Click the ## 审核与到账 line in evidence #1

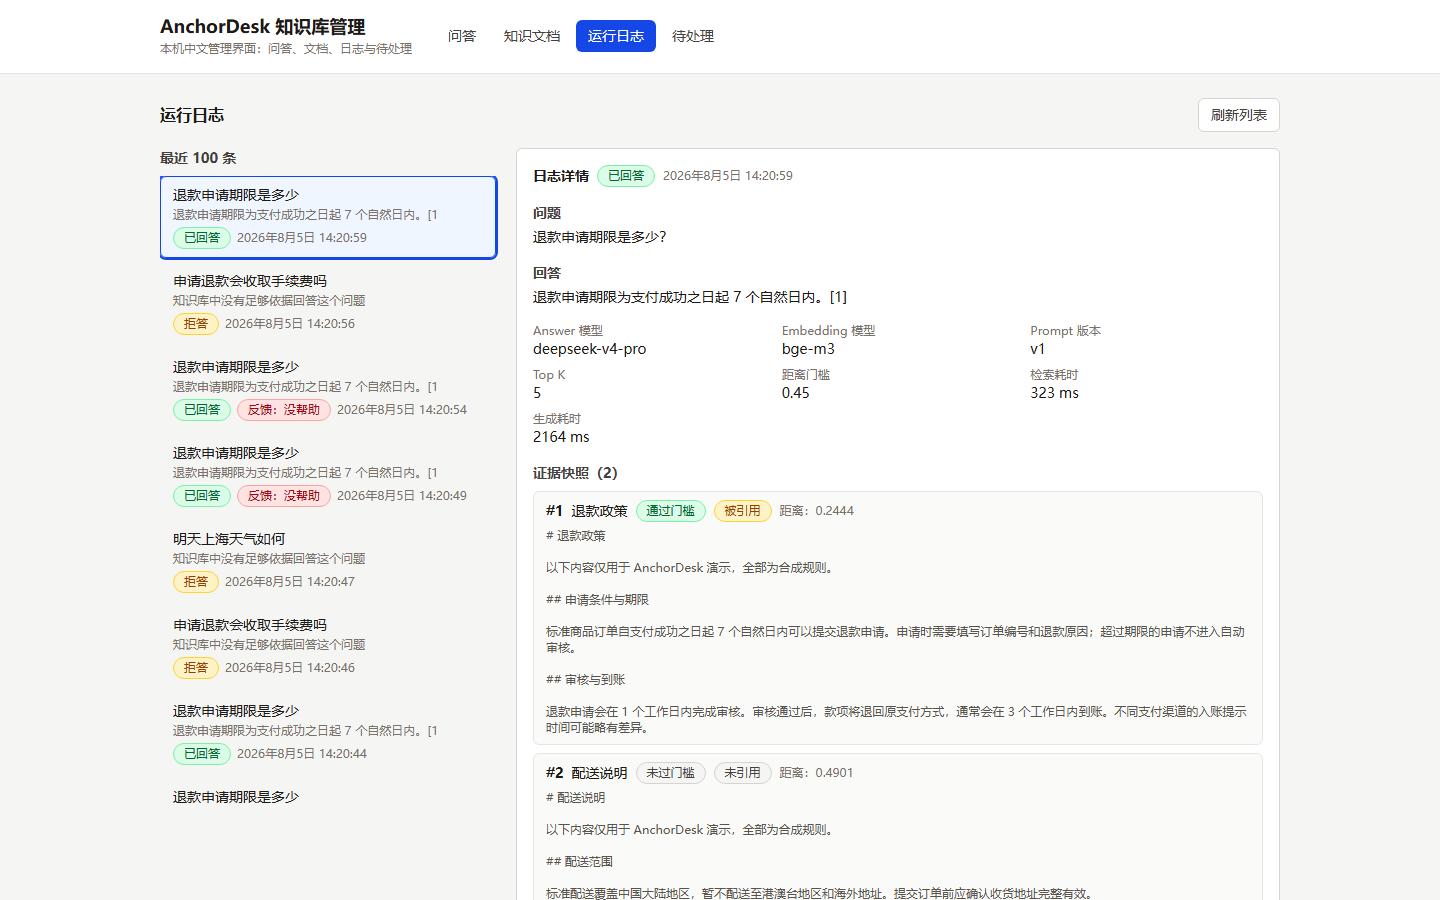[586, 680]
